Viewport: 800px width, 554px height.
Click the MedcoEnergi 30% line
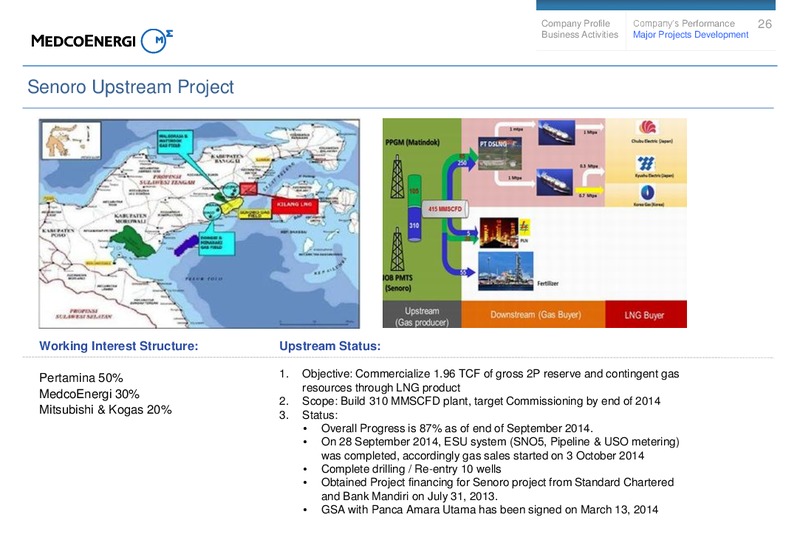tap(89, 394)
